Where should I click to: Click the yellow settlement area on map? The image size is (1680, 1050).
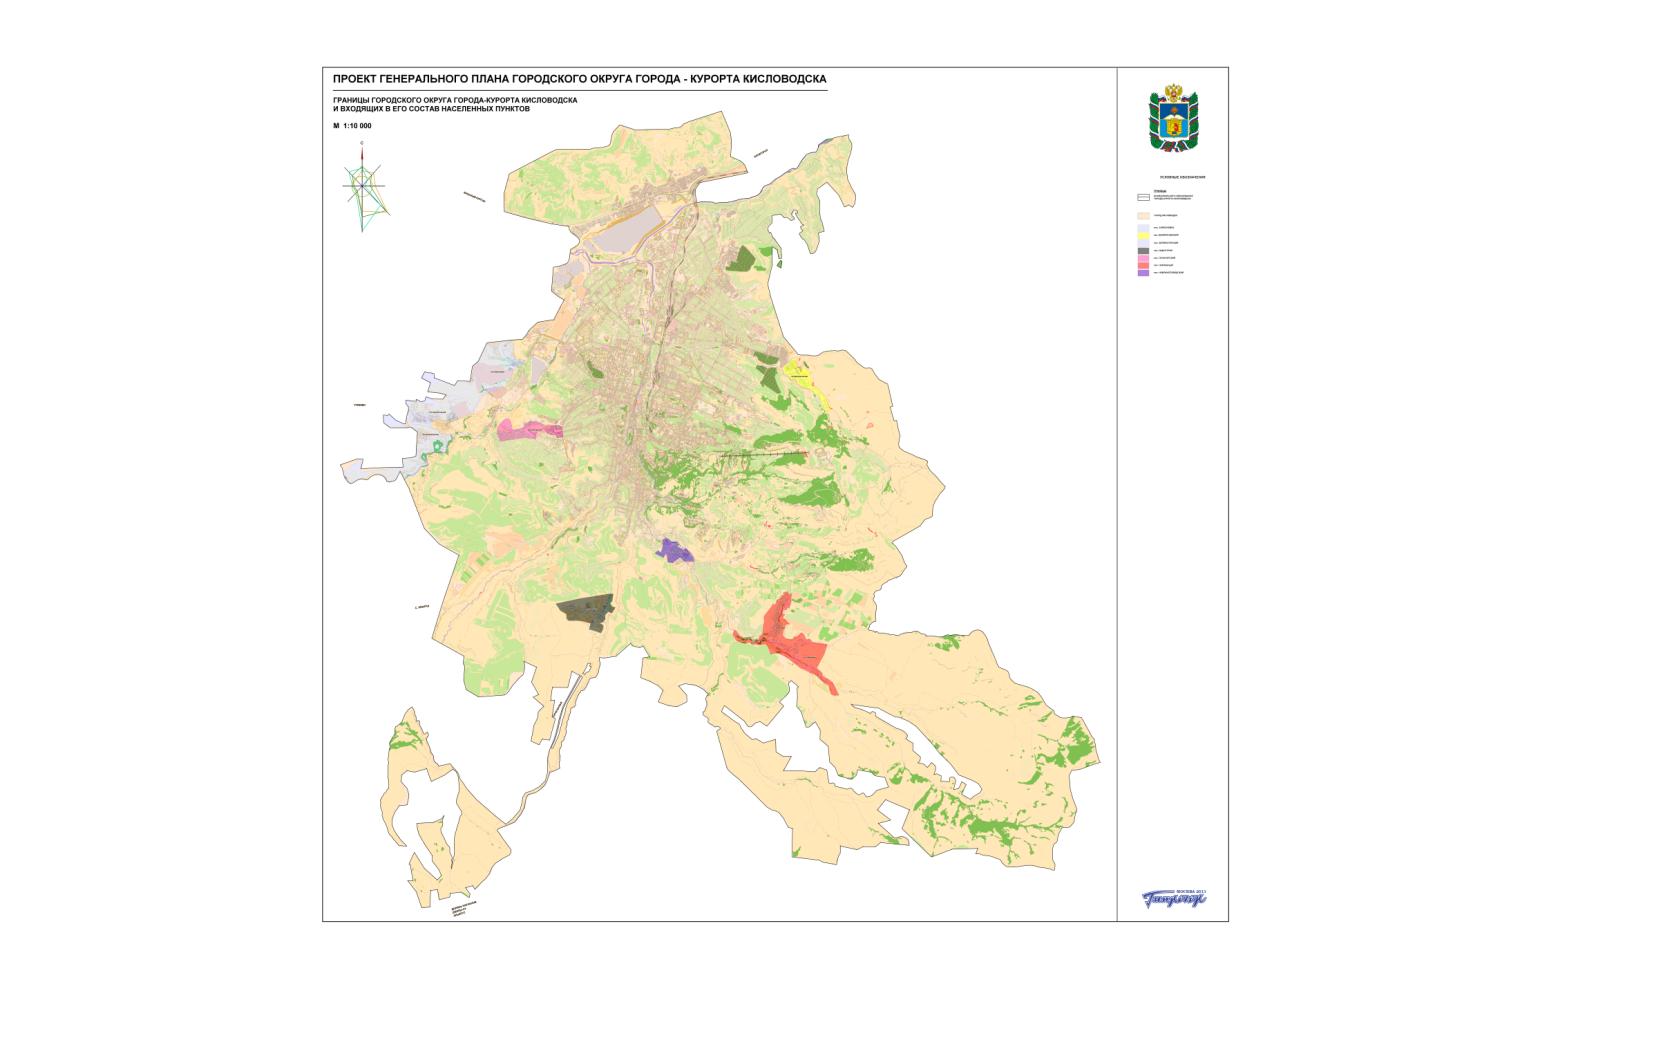point(799,371)
